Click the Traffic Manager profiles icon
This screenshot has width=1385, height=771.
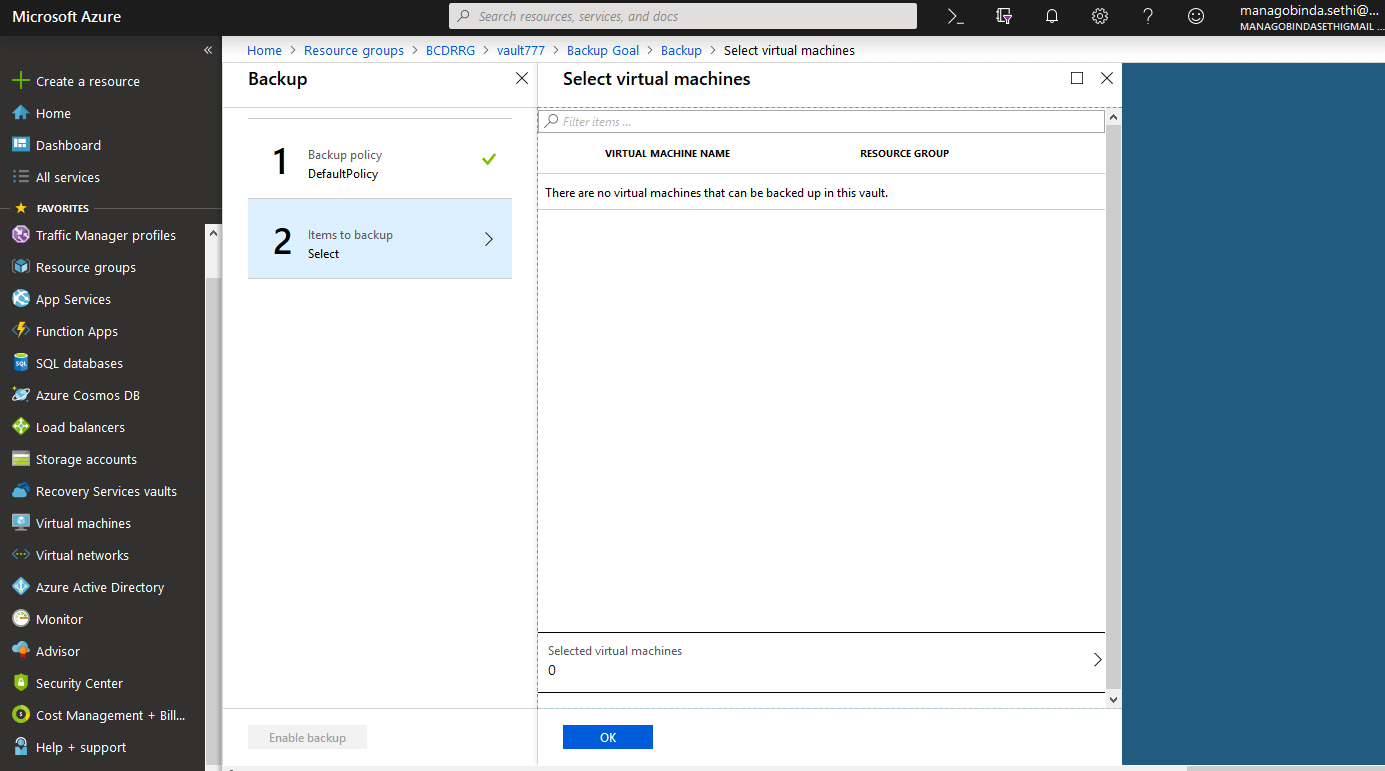[20, 235]
